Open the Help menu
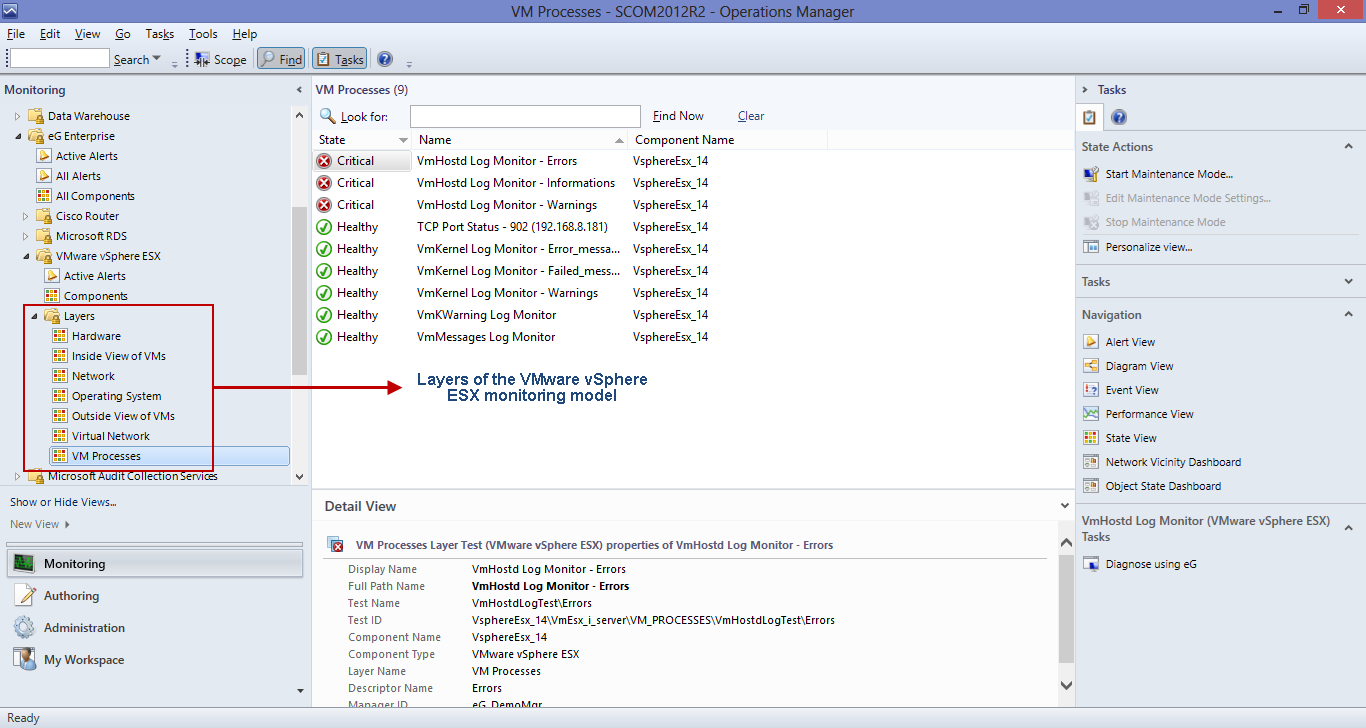 pyautogui.click(x=245, y=34)
